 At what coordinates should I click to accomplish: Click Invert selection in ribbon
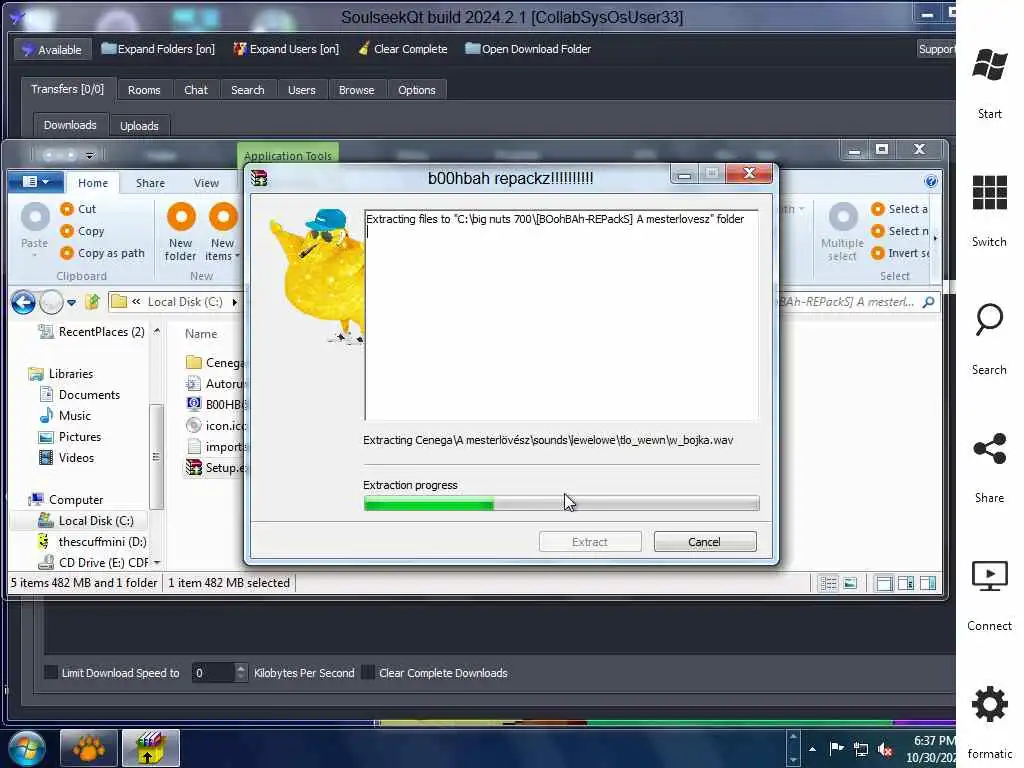point(900,253)
